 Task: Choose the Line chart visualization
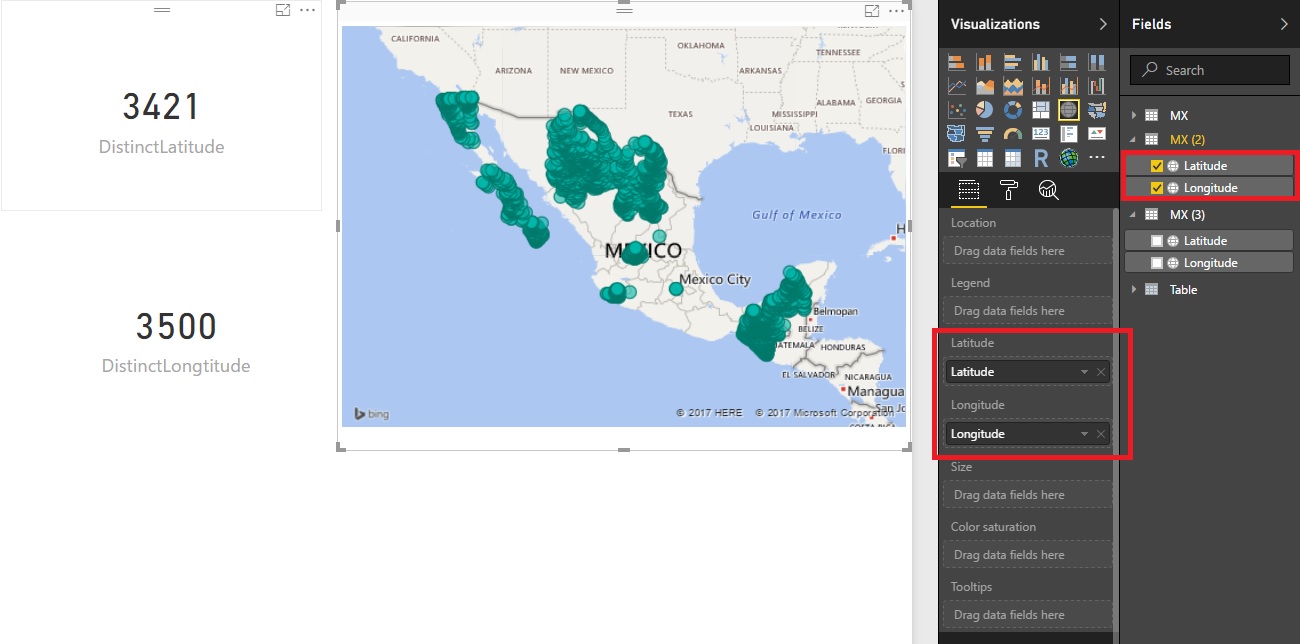pos(956,86)
